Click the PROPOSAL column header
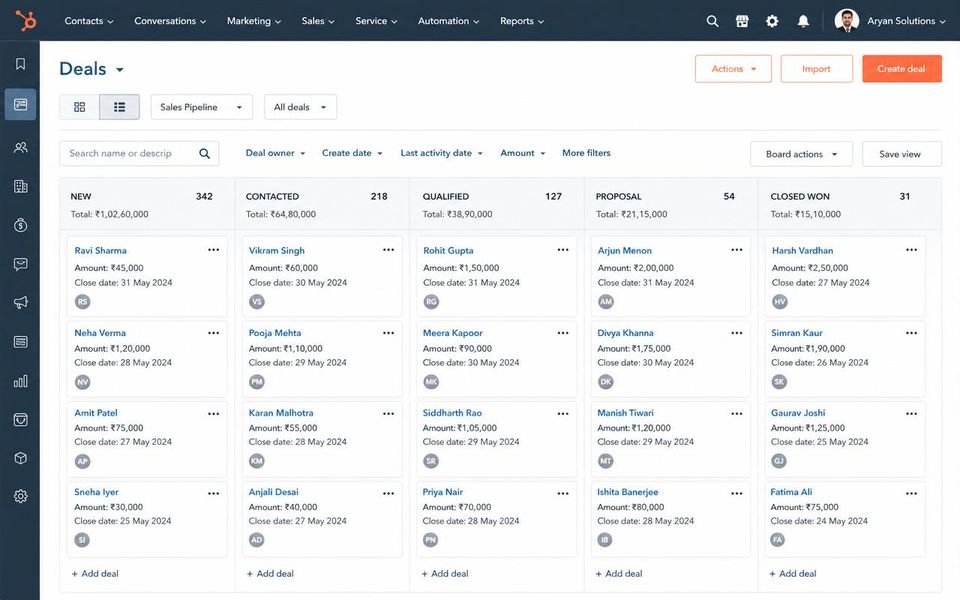This screenshot has height=600, width=960. (x=618, y=197)
